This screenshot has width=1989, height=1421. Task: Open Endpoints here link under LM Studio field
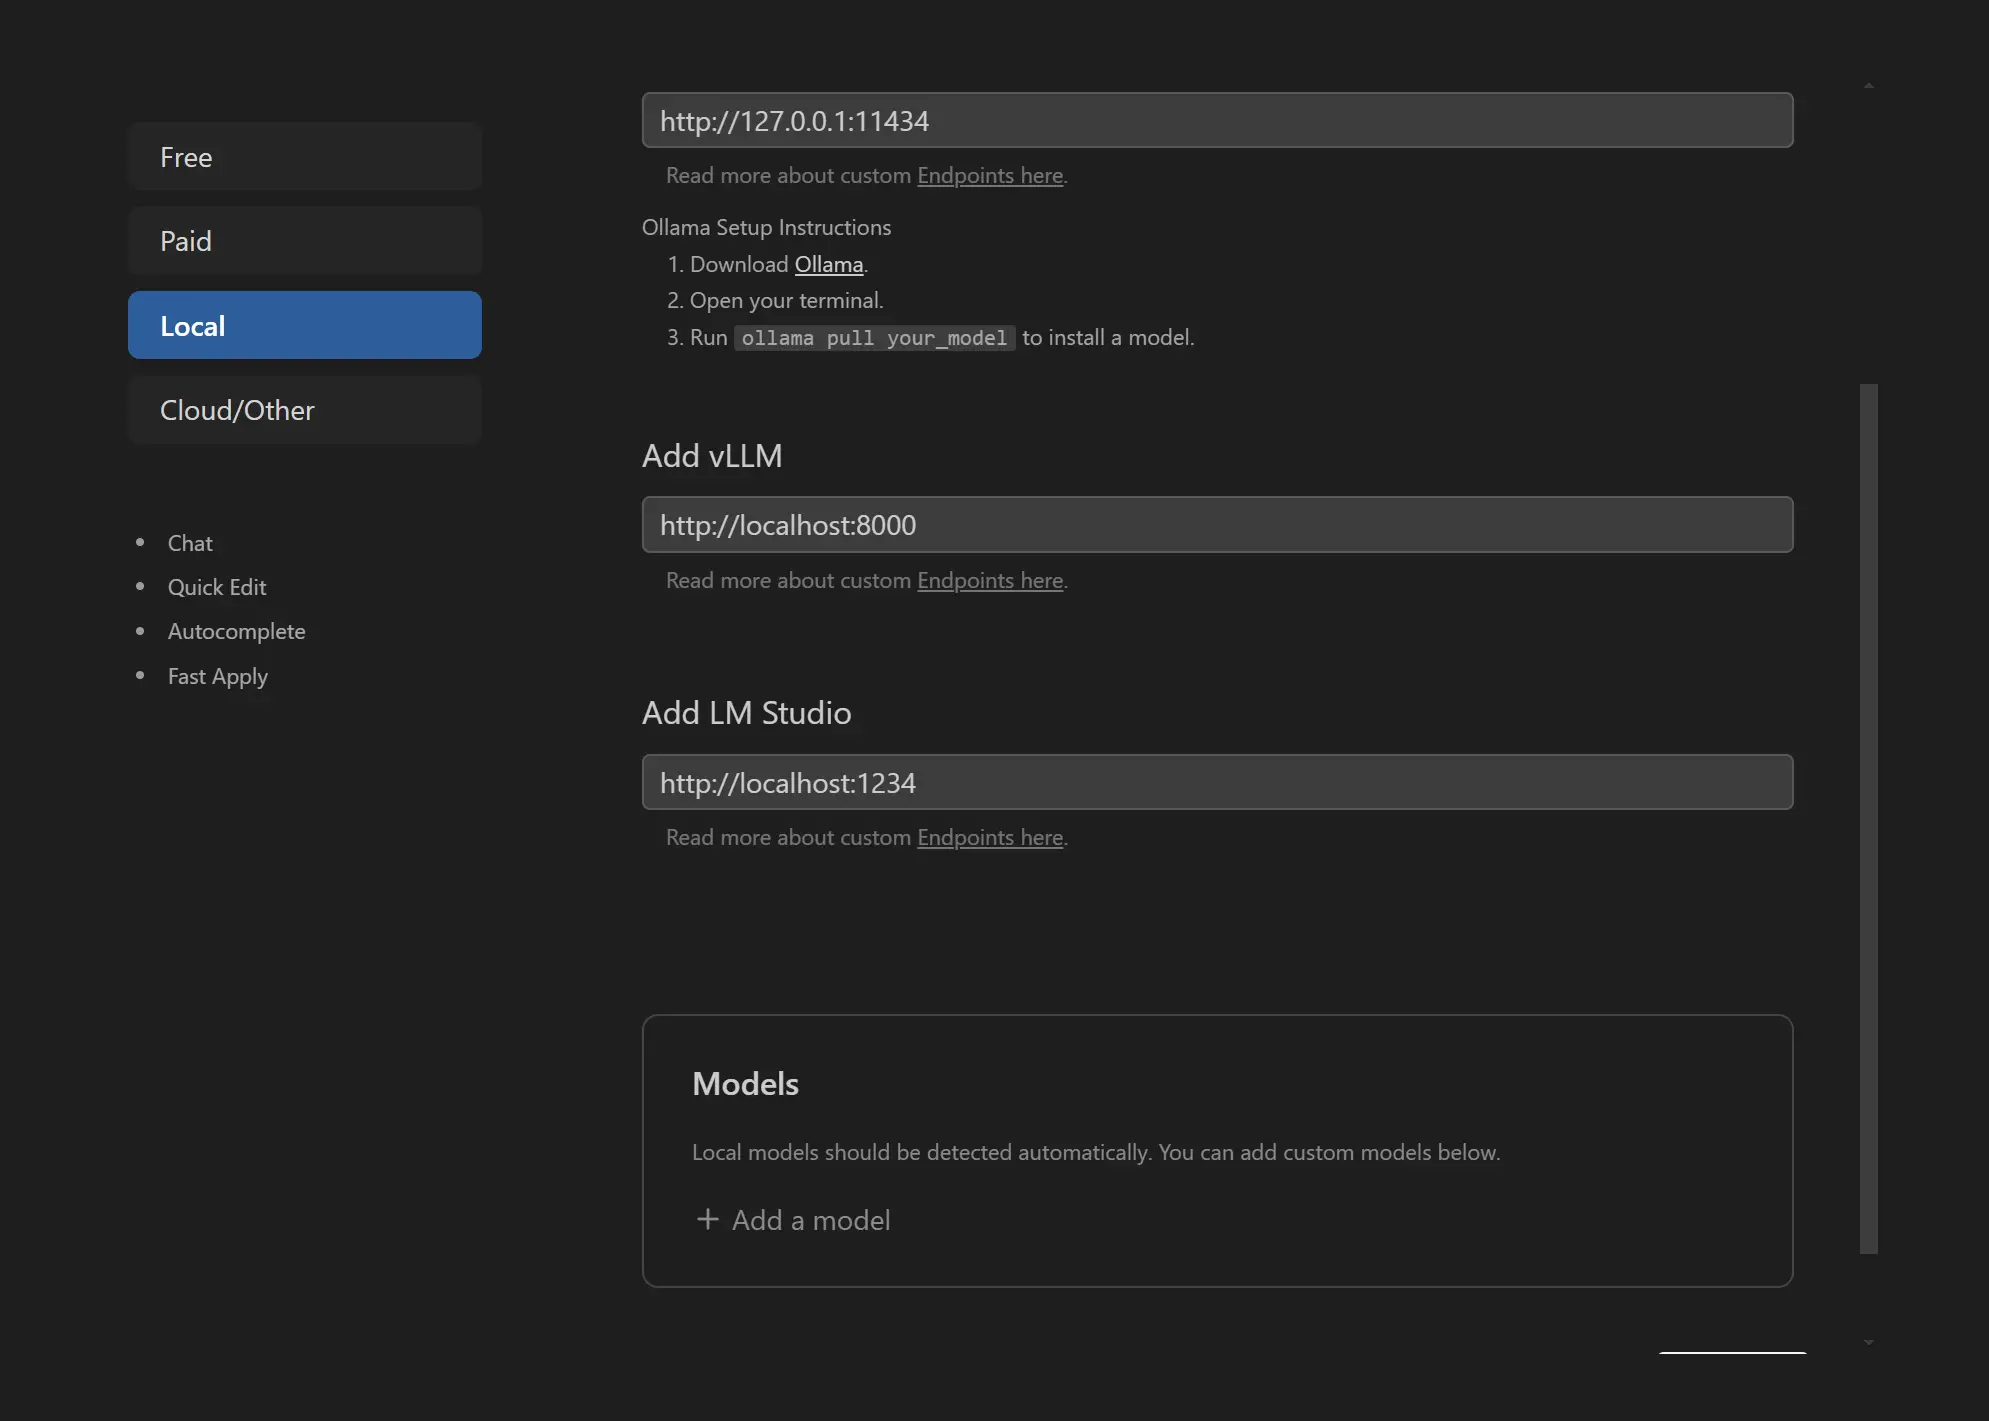990,837
